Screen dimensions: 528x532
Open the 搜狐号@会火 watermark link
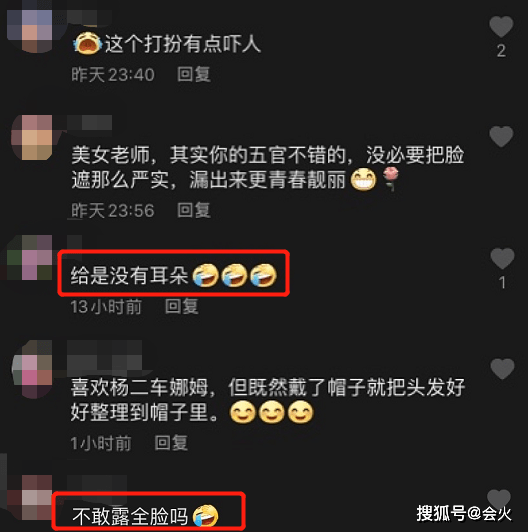pyautogui.click(x=464, y=513)
